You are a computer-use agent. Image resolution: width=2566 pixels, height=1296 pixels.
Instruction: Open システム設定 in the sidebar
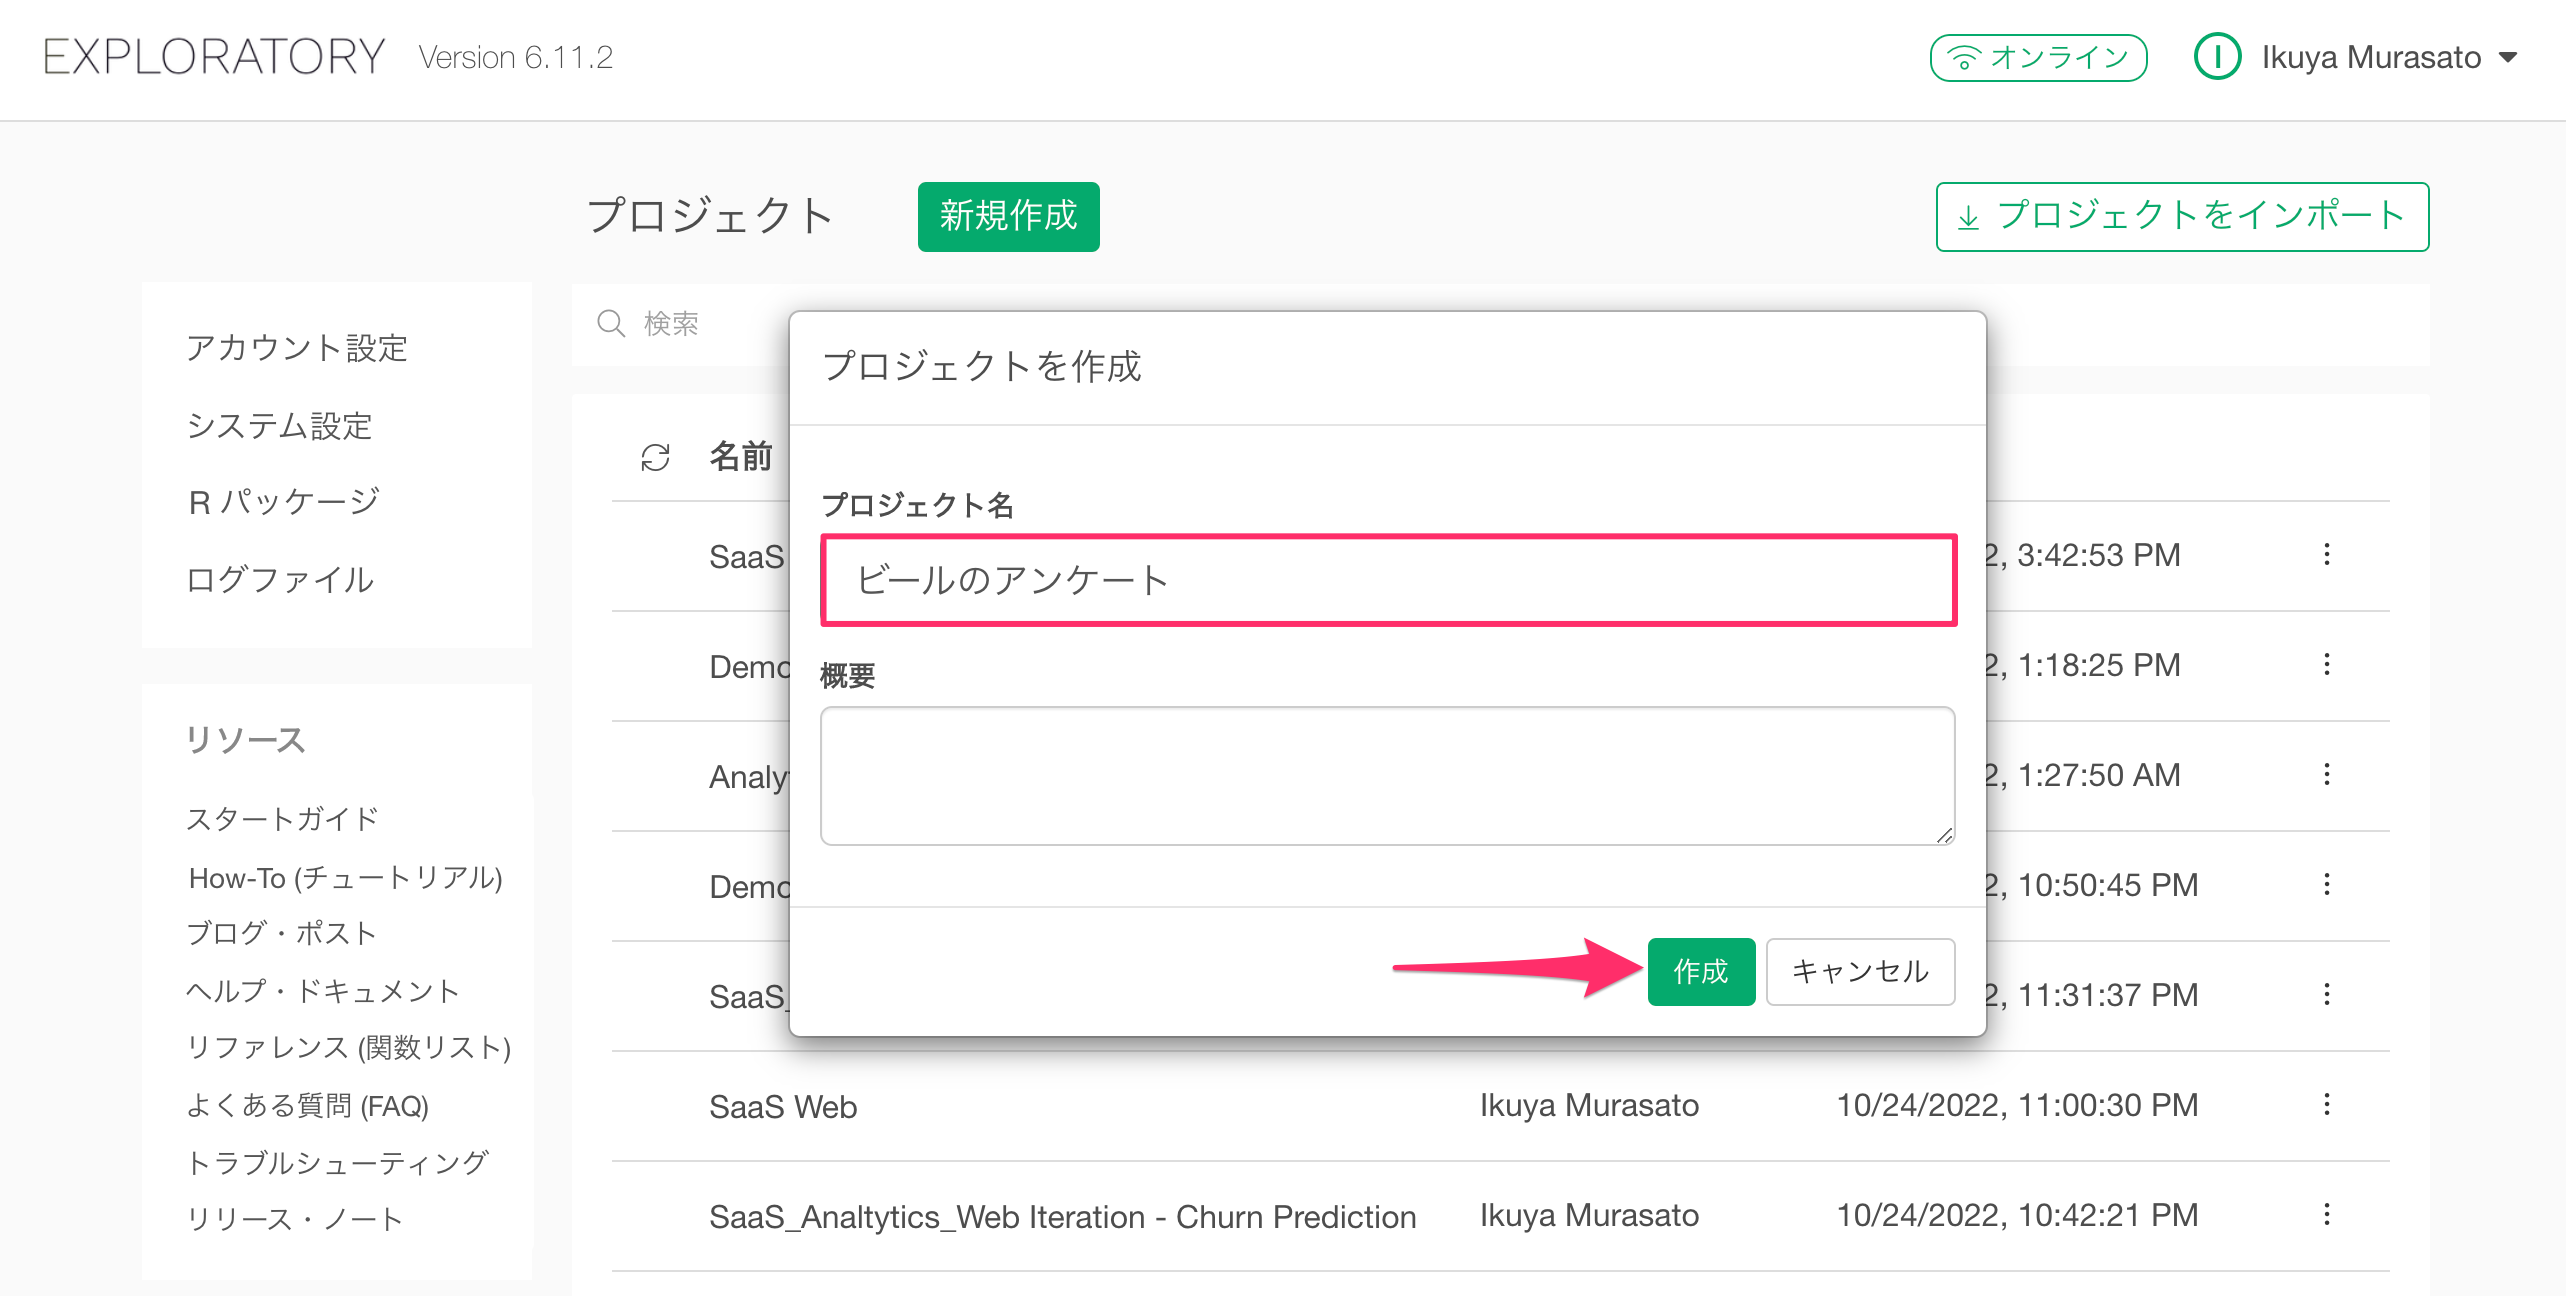pos(279,426)
